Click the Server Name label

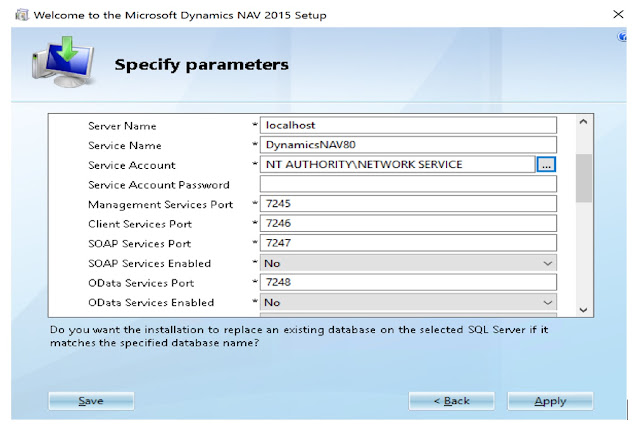(122, 126)
